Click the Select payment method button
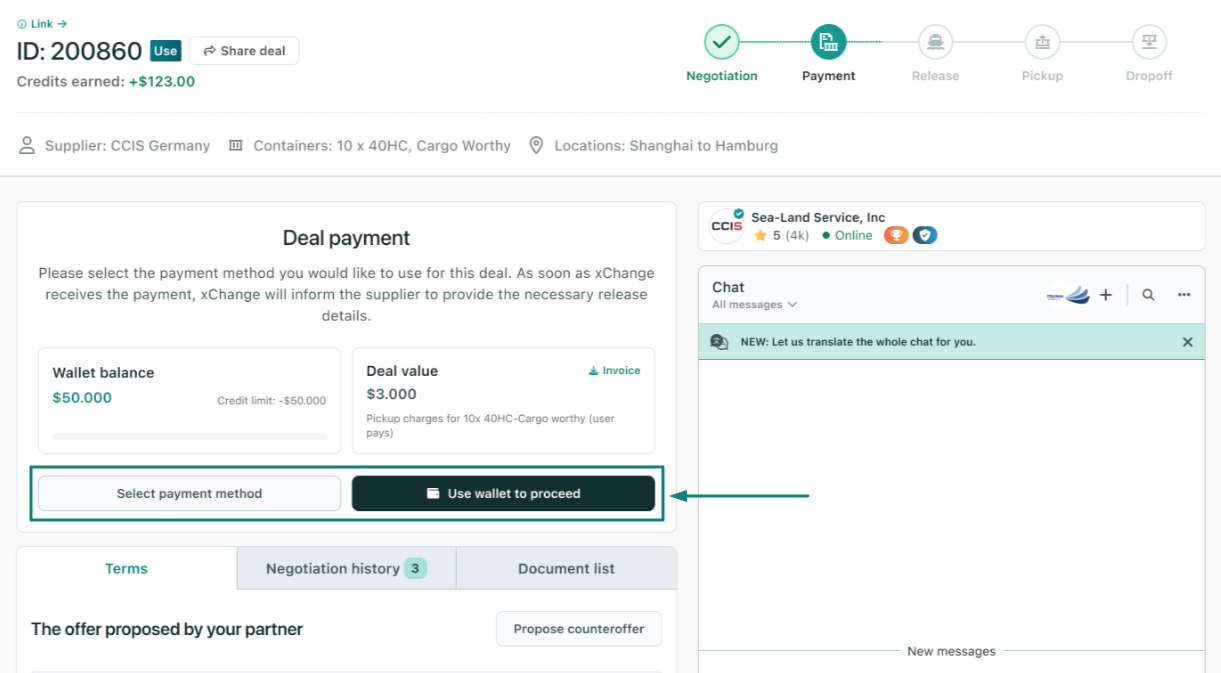This screenshot has width=1221, height=673. click(189, 493)
